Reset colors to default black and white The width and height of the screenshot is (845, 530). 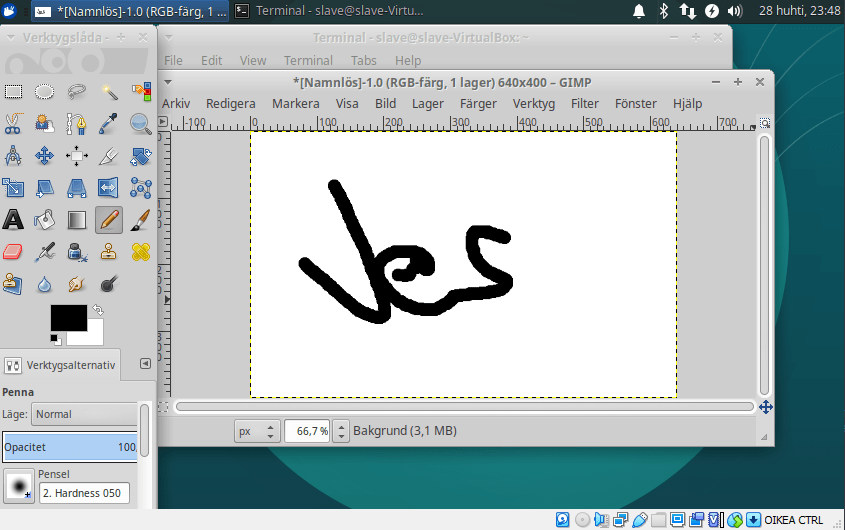[56, 340]
